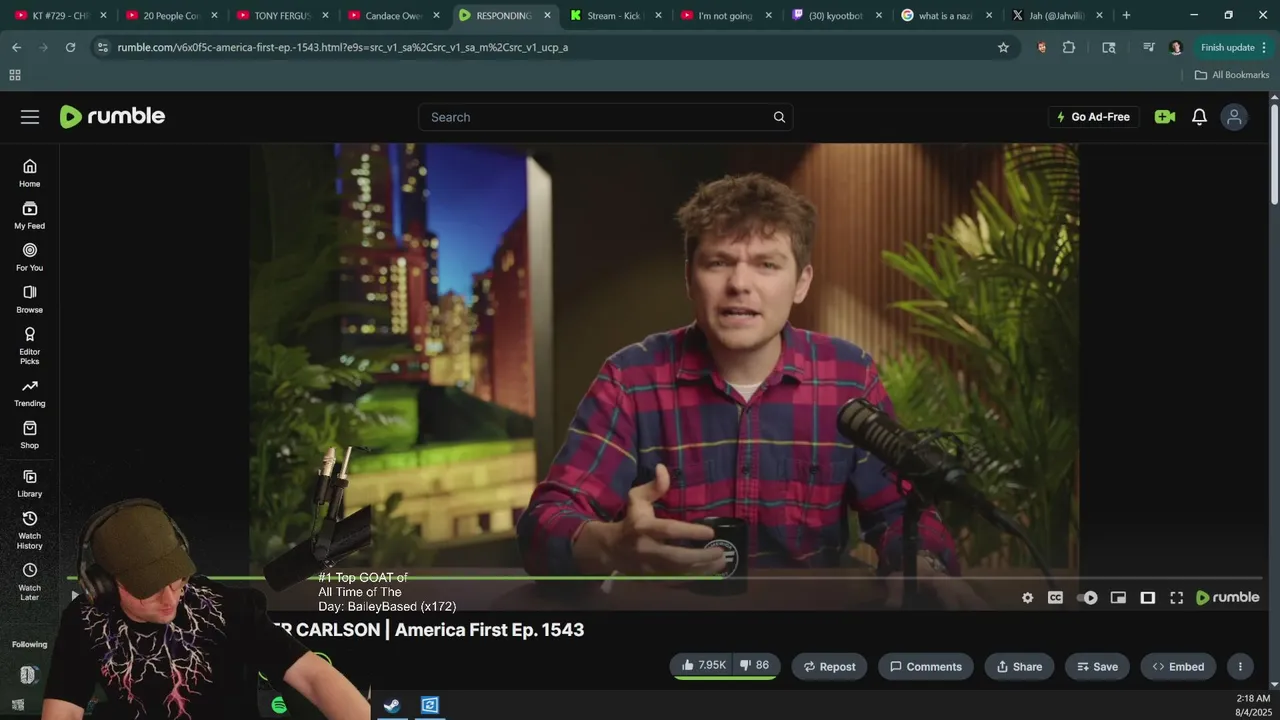Click the address bar URL

pos(342,47)
